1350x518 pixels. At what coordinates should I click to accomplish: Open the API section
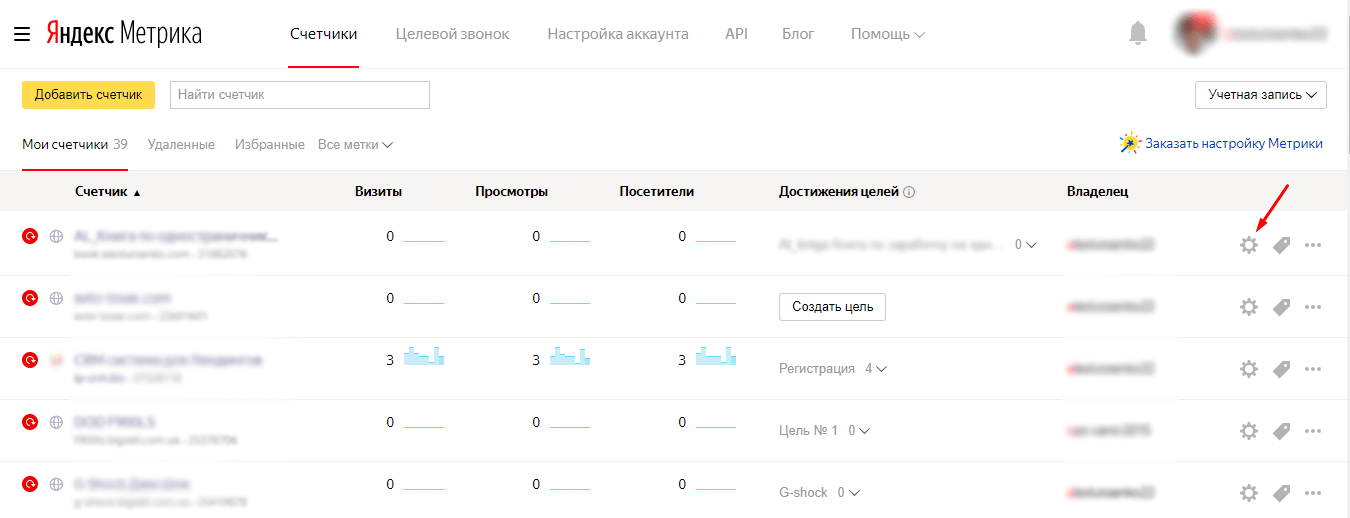tap(736, 34)
